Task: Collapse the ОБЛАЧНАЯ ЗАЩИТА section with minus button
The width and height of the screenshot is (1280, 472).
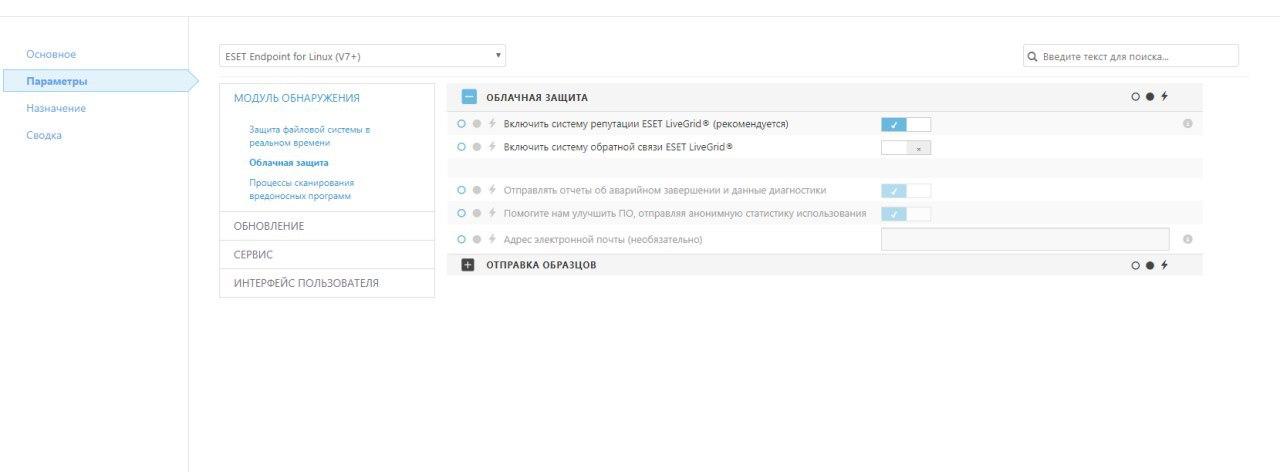Action: pyautogui.click(x=469, y=97)
